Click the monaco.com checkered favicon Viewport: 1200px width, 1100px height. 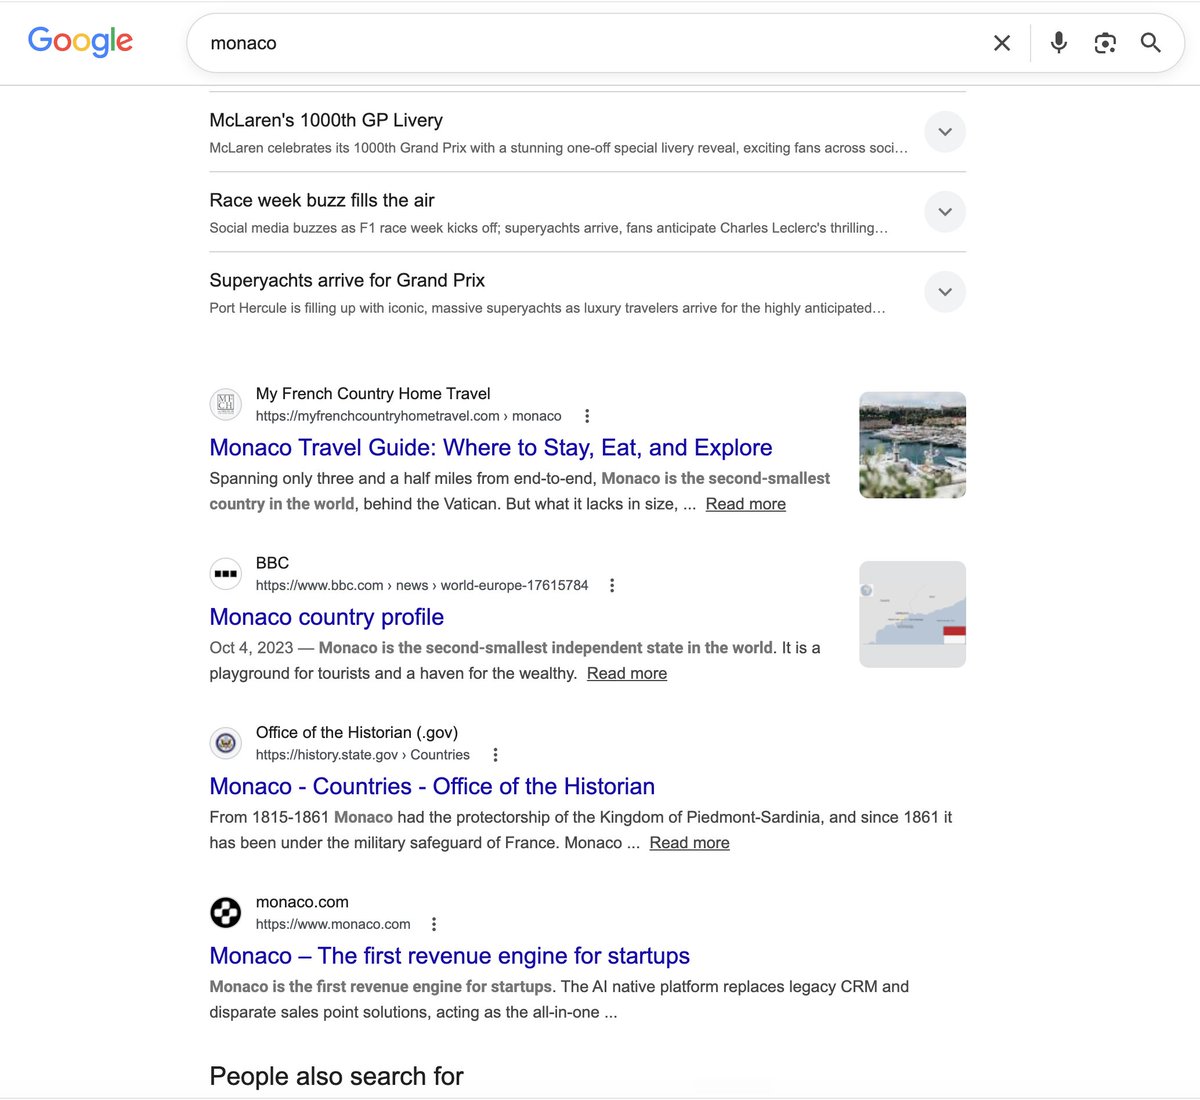click(x=226, y=912)
